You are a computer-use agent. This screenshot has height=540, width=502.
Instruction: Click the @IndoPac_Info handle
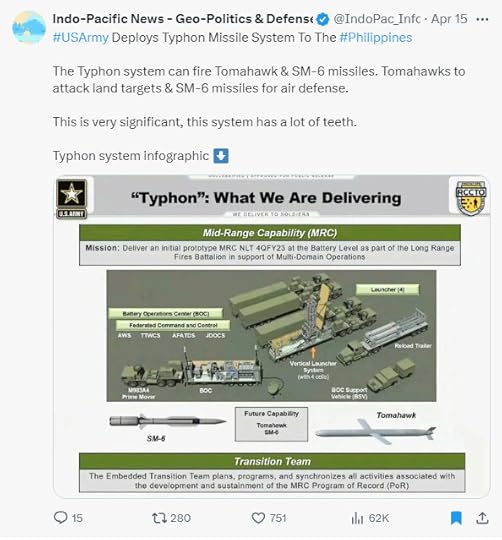coord(377,19)
